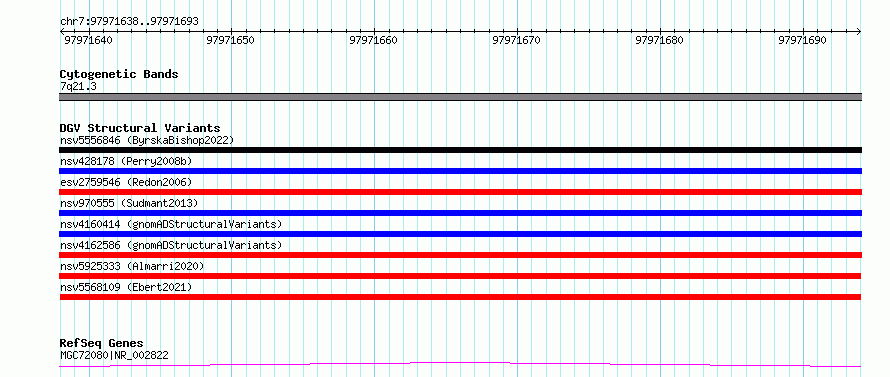Open nsv4162586 (gnomADStructuralVariants) label
This screenshot has height=377, width=890.
[171, 245]
